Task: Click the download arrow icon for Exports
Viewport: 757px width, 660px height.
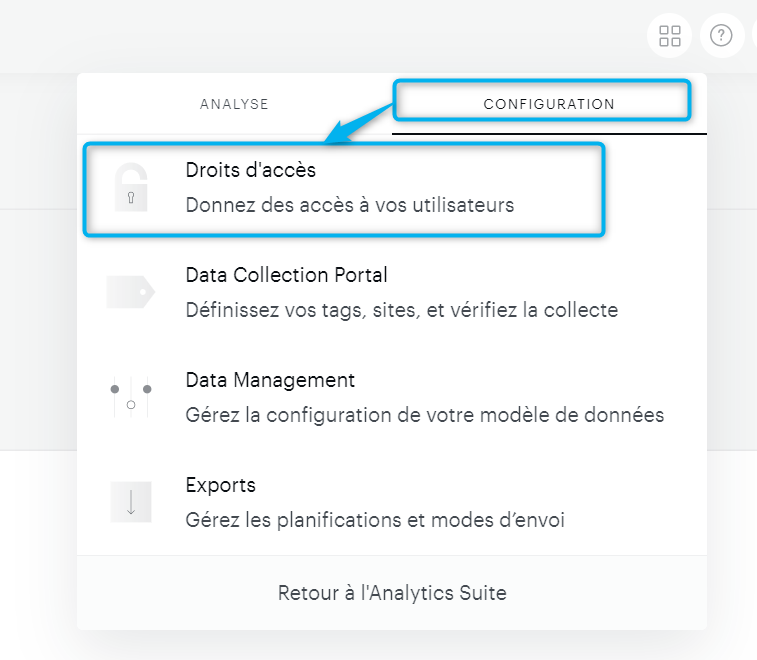Action: click(x=131, y=502)
